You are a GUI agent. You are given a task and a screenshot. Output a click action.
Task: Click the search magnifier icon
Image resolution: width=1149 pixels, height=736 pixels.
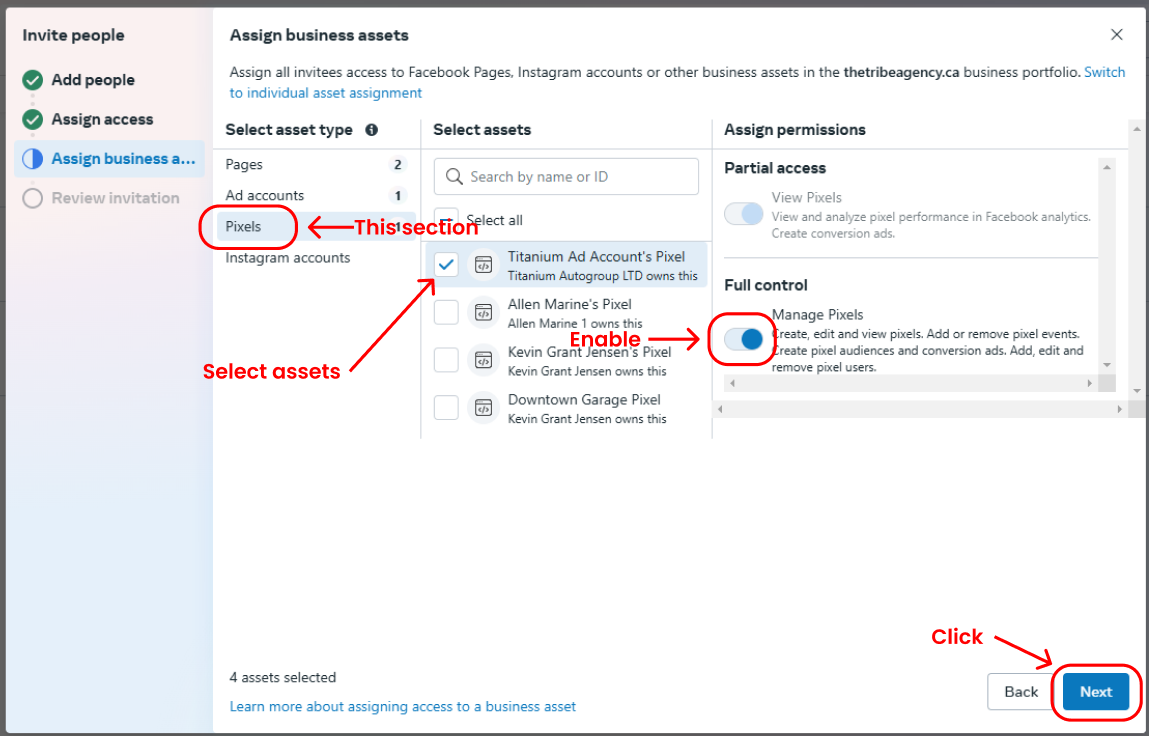click(454, 177)
